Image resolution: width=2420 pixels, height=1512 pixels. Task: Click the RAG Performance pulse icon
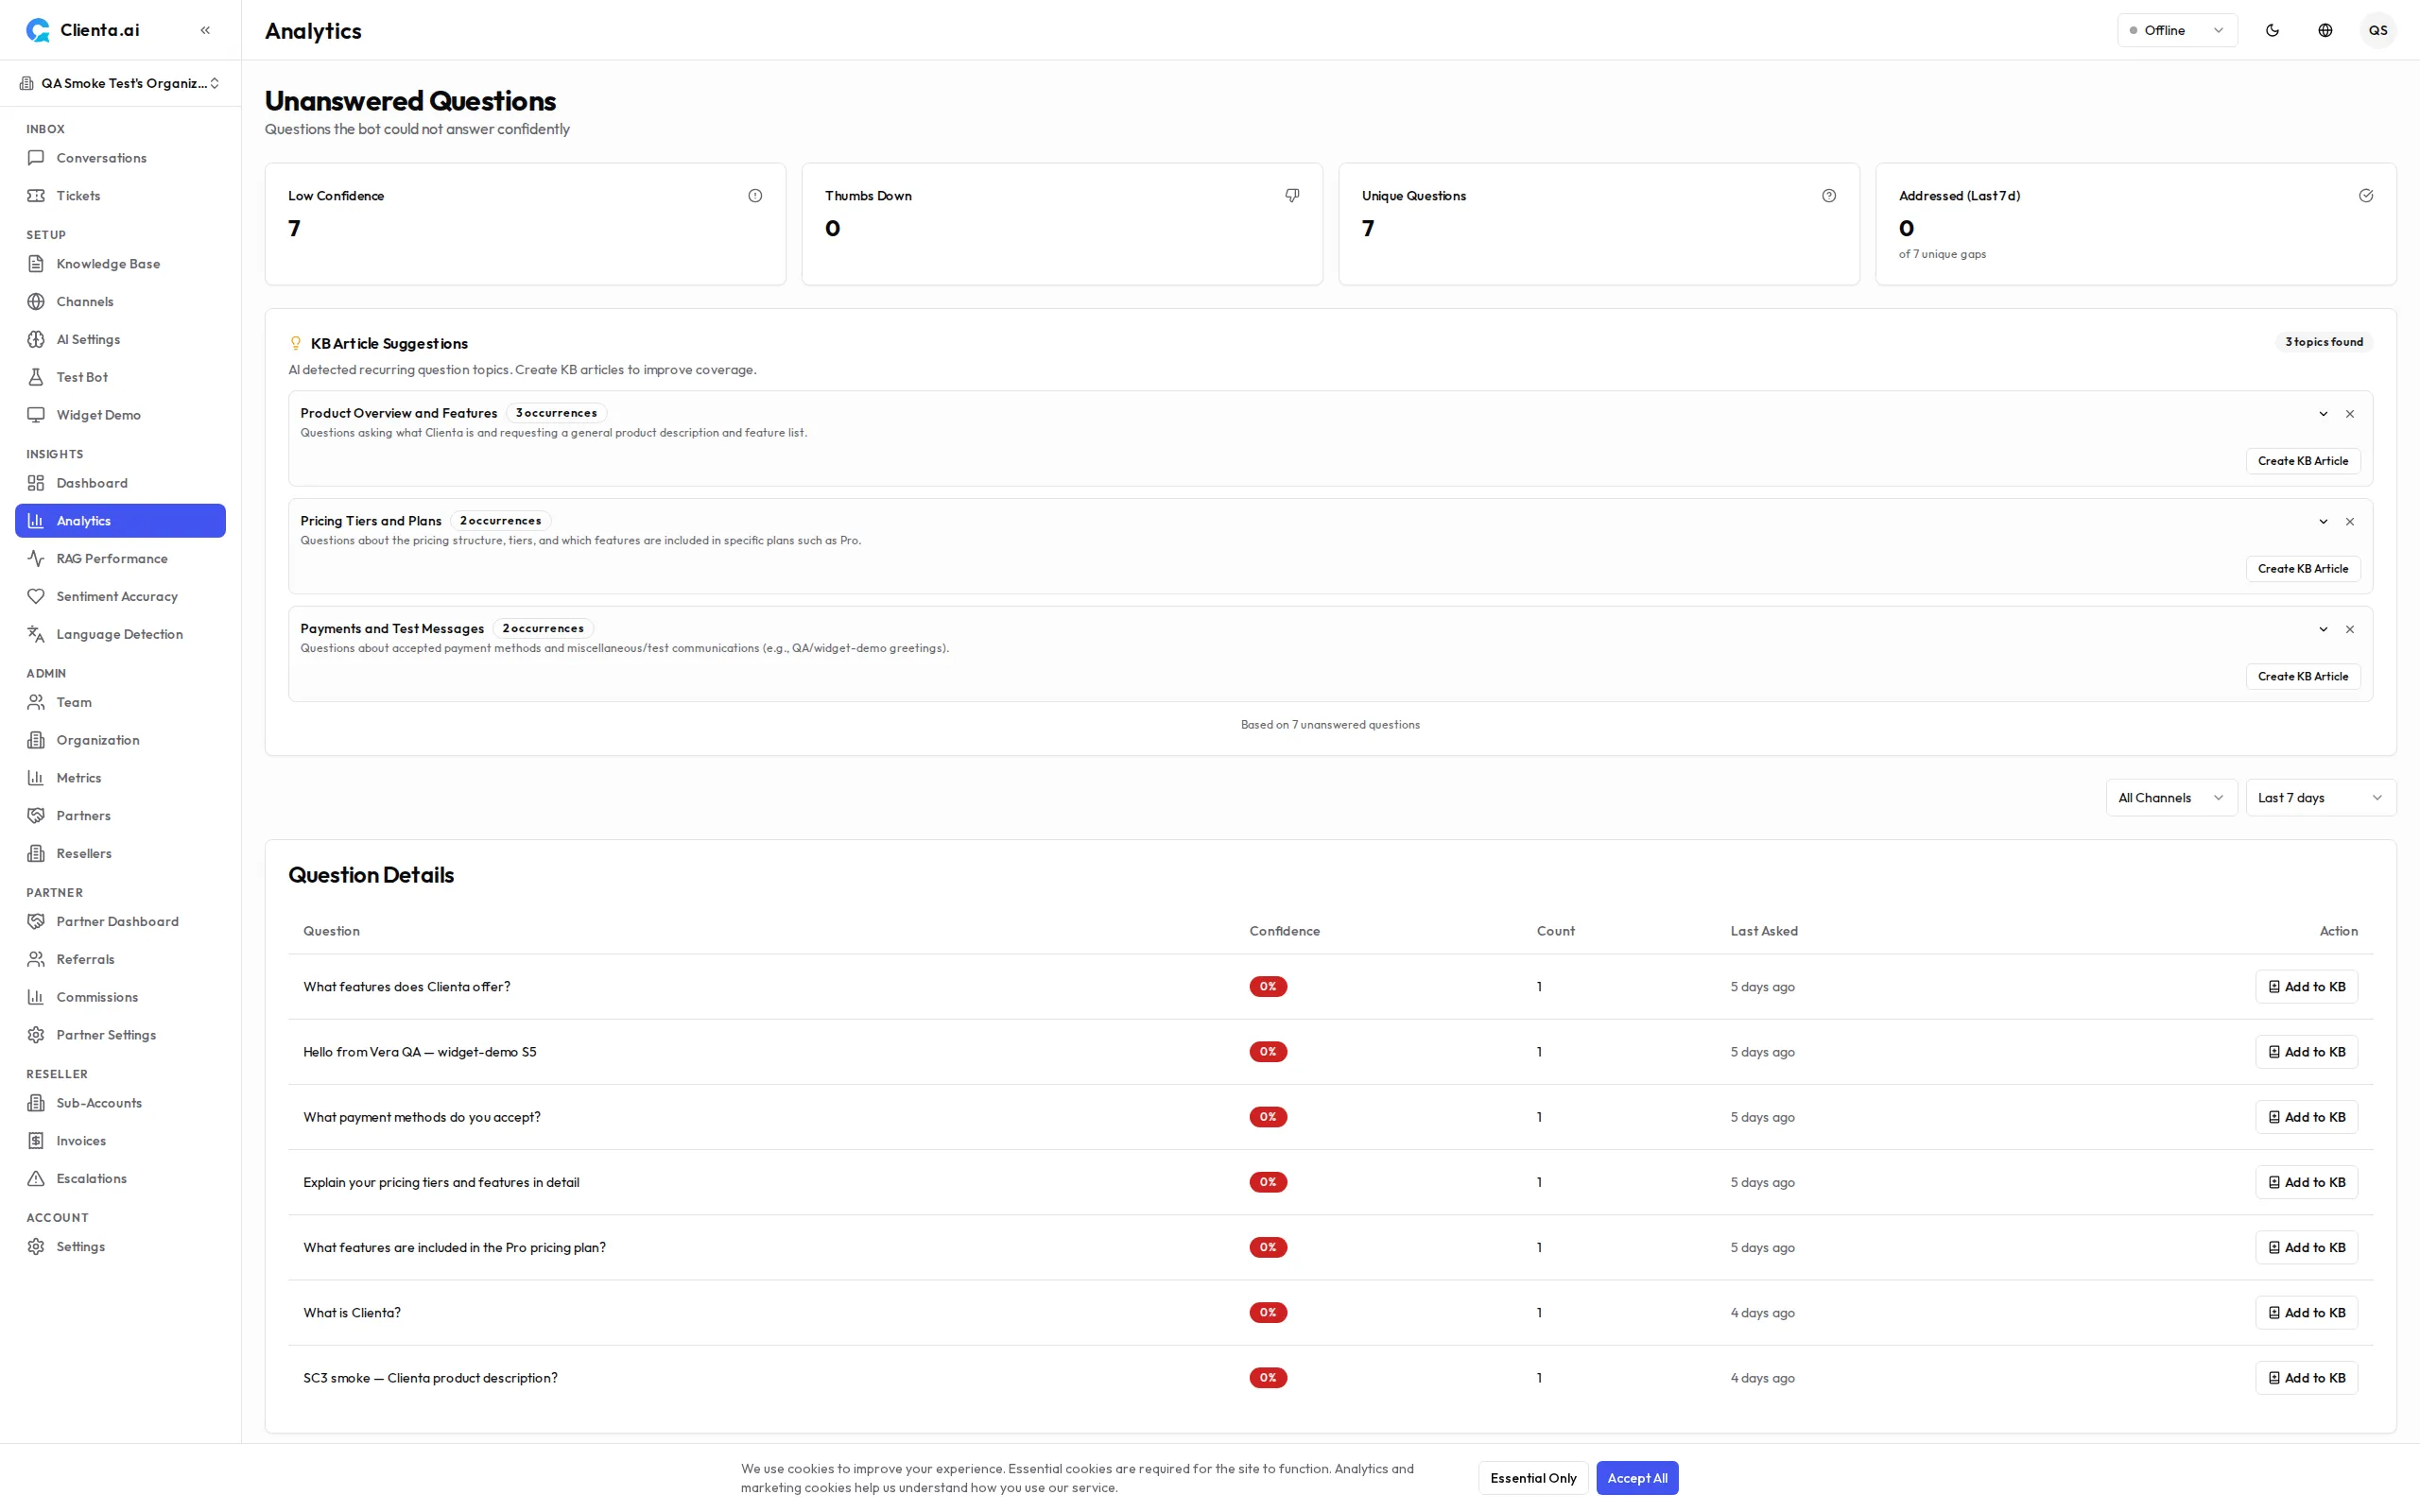click(36, 559)
